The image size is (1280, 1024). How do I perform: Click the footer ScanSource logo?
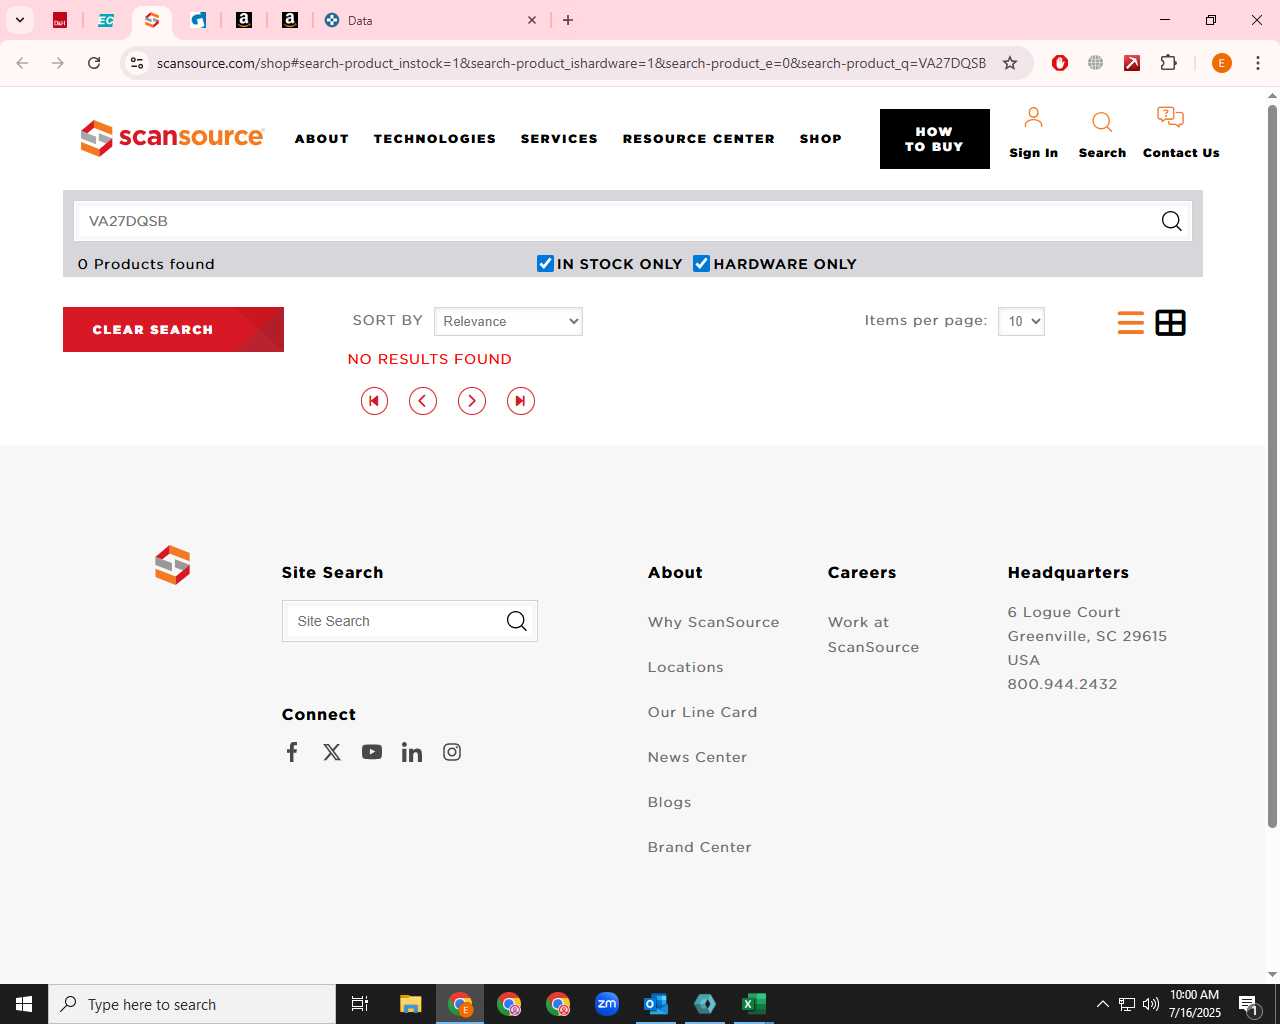(x=172, y=565)
